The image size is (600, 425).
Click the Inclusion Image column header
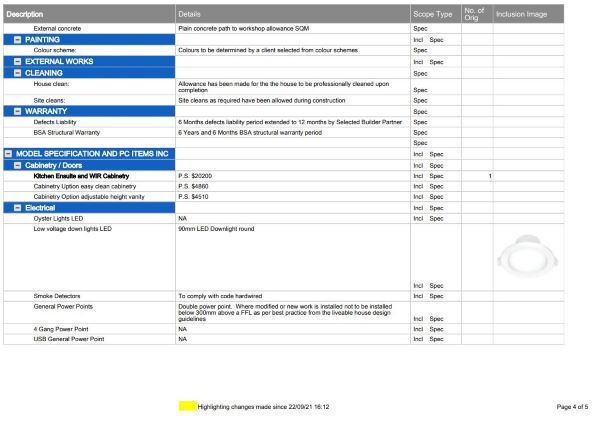tap(528, 14)
